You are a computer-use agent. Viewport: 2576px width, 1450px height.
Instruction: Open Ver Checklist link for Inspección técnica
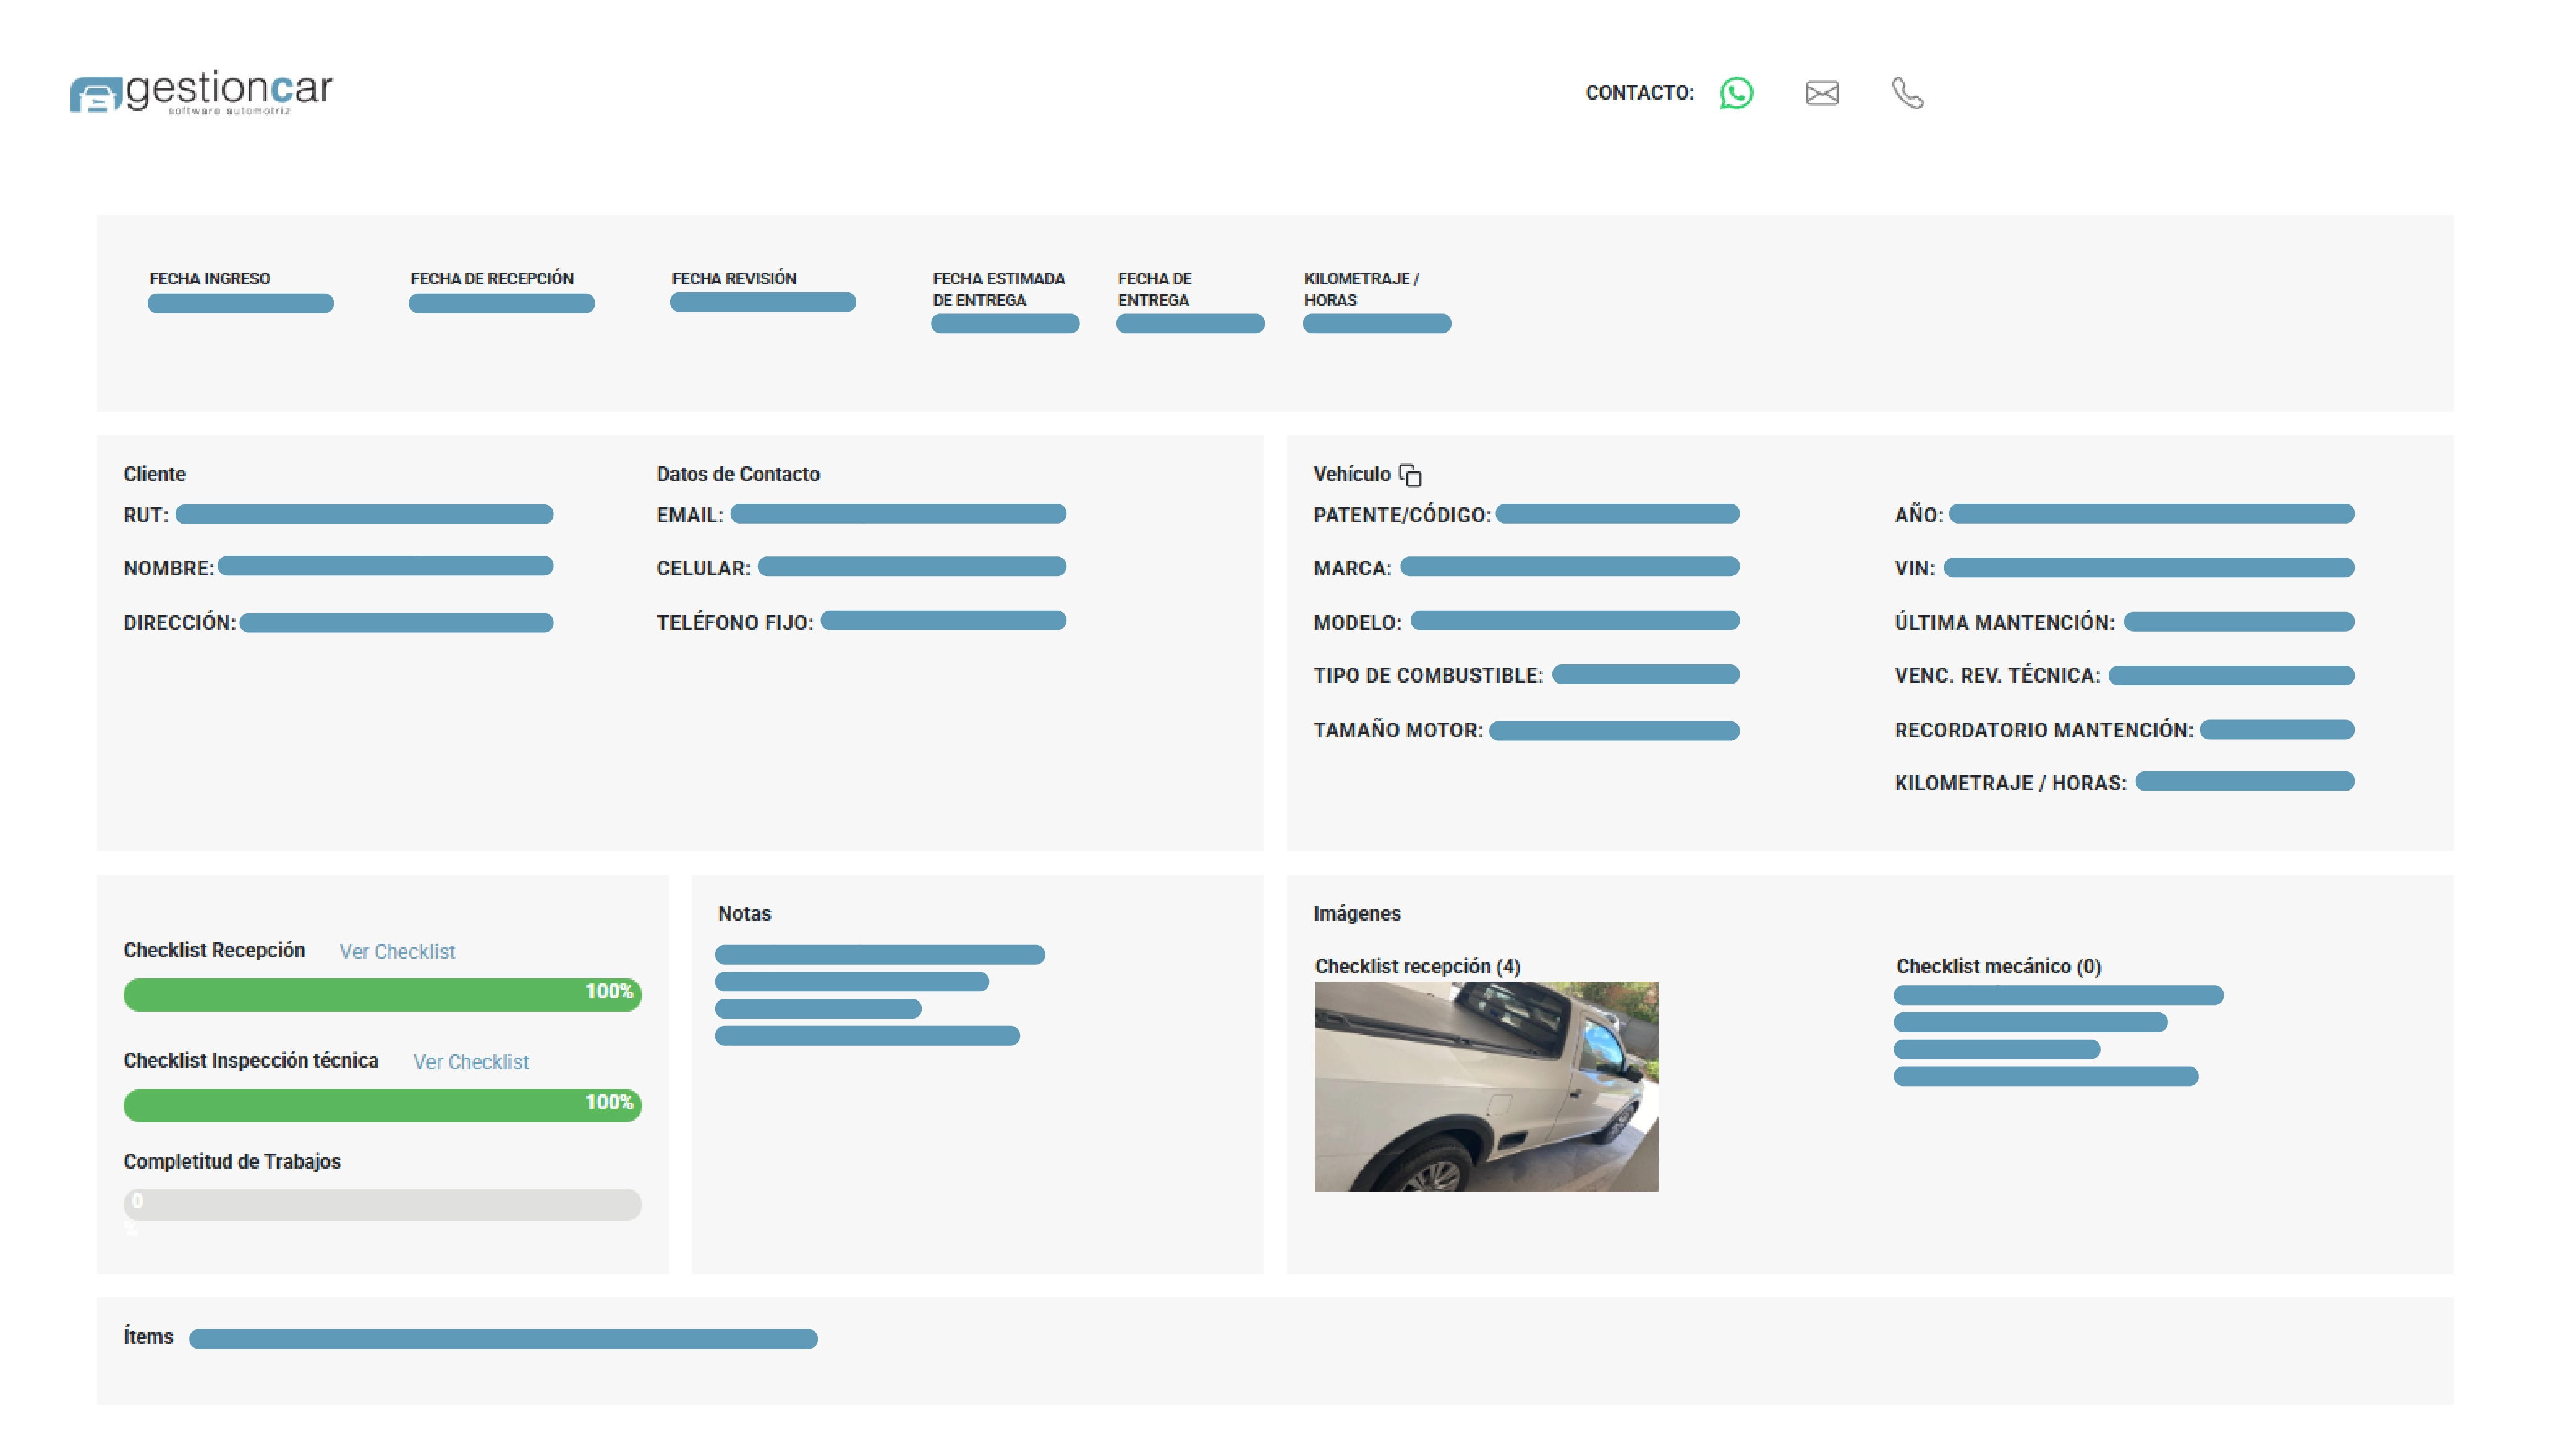471,1062
